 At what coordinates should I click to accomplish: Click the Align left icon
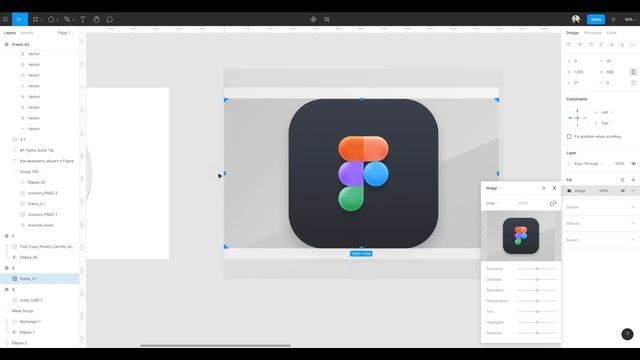pyautogui.click(x=569, y=44)
